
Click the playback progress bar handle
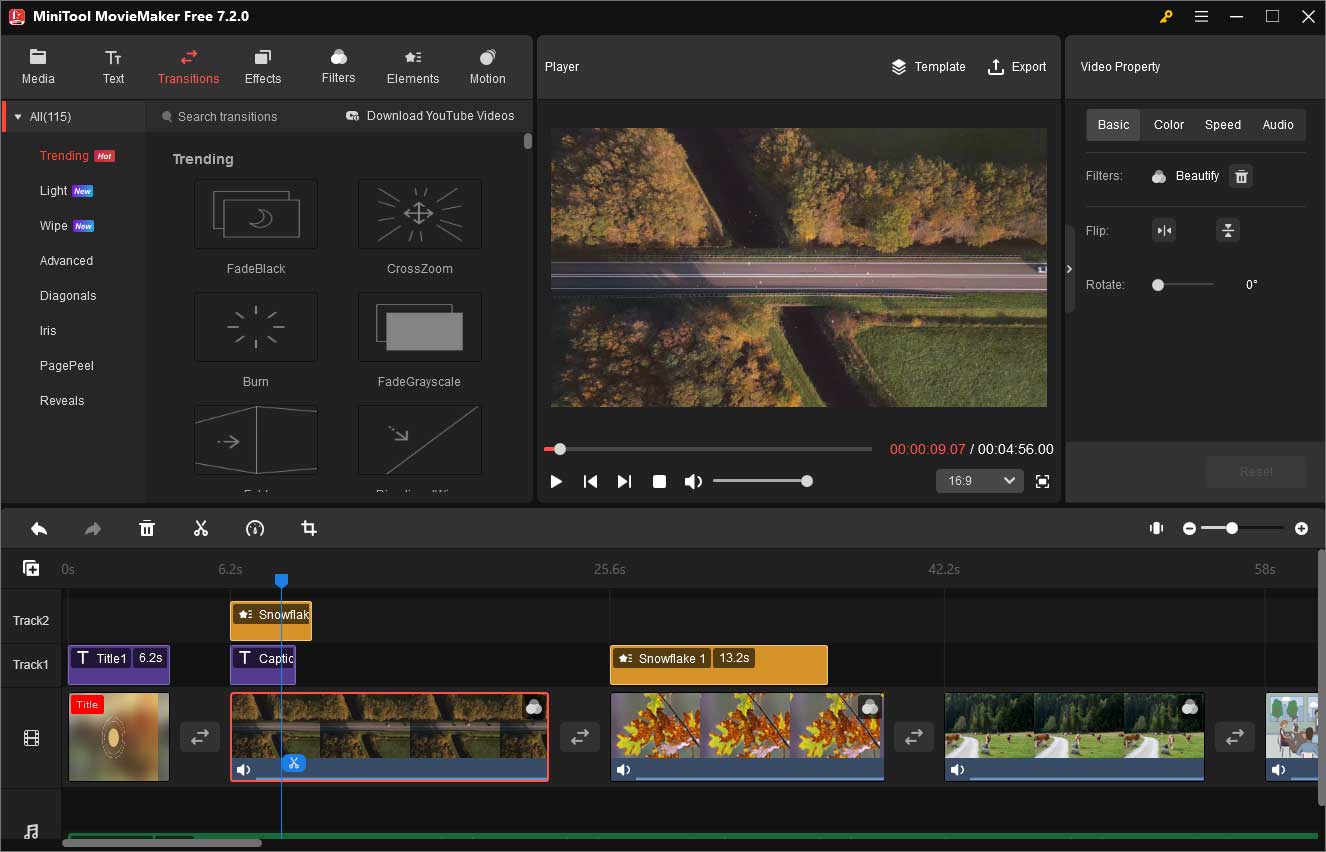pos(560,449)
